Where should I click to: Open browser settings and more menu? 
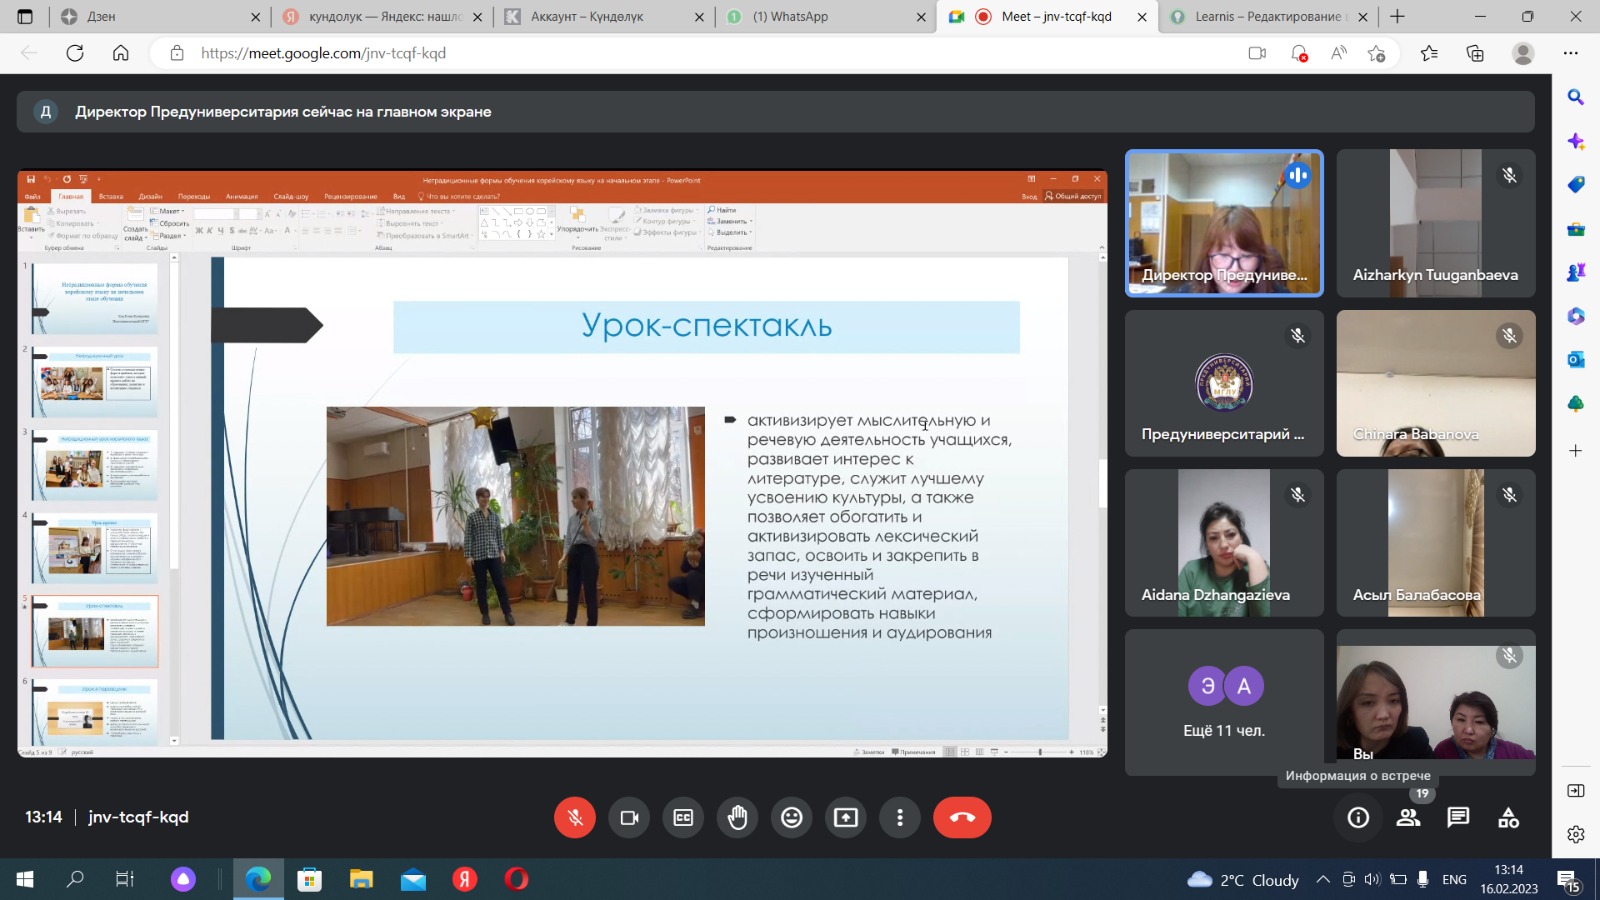click(x=1571, y=53)
